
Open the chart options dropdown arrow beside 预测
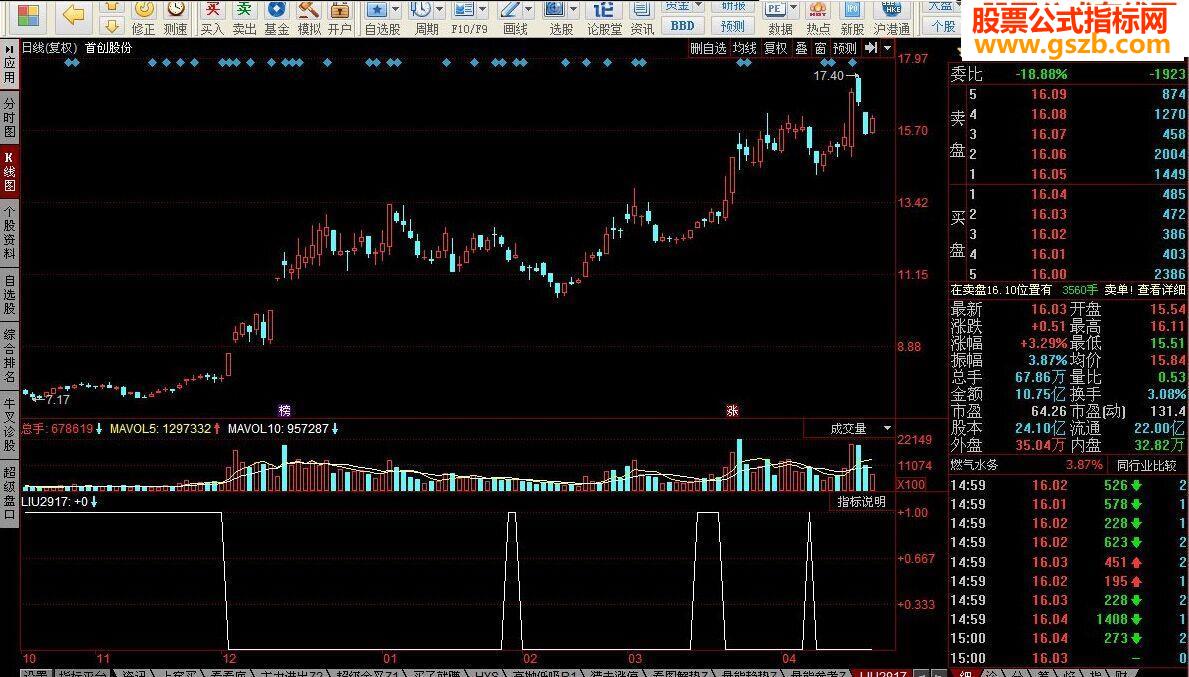point(888,49)
